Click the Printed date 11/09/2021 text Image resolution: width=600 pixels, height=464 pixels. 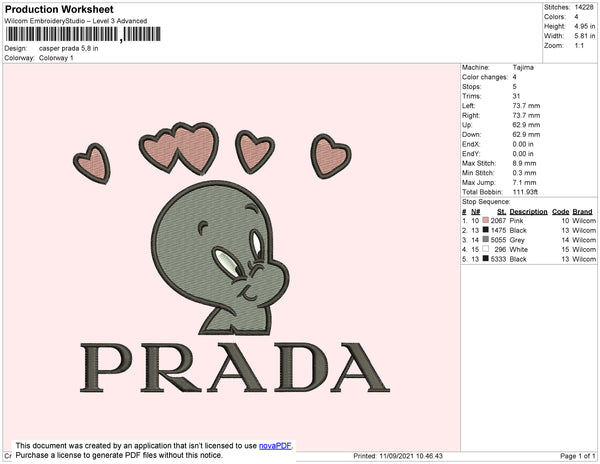398,456
